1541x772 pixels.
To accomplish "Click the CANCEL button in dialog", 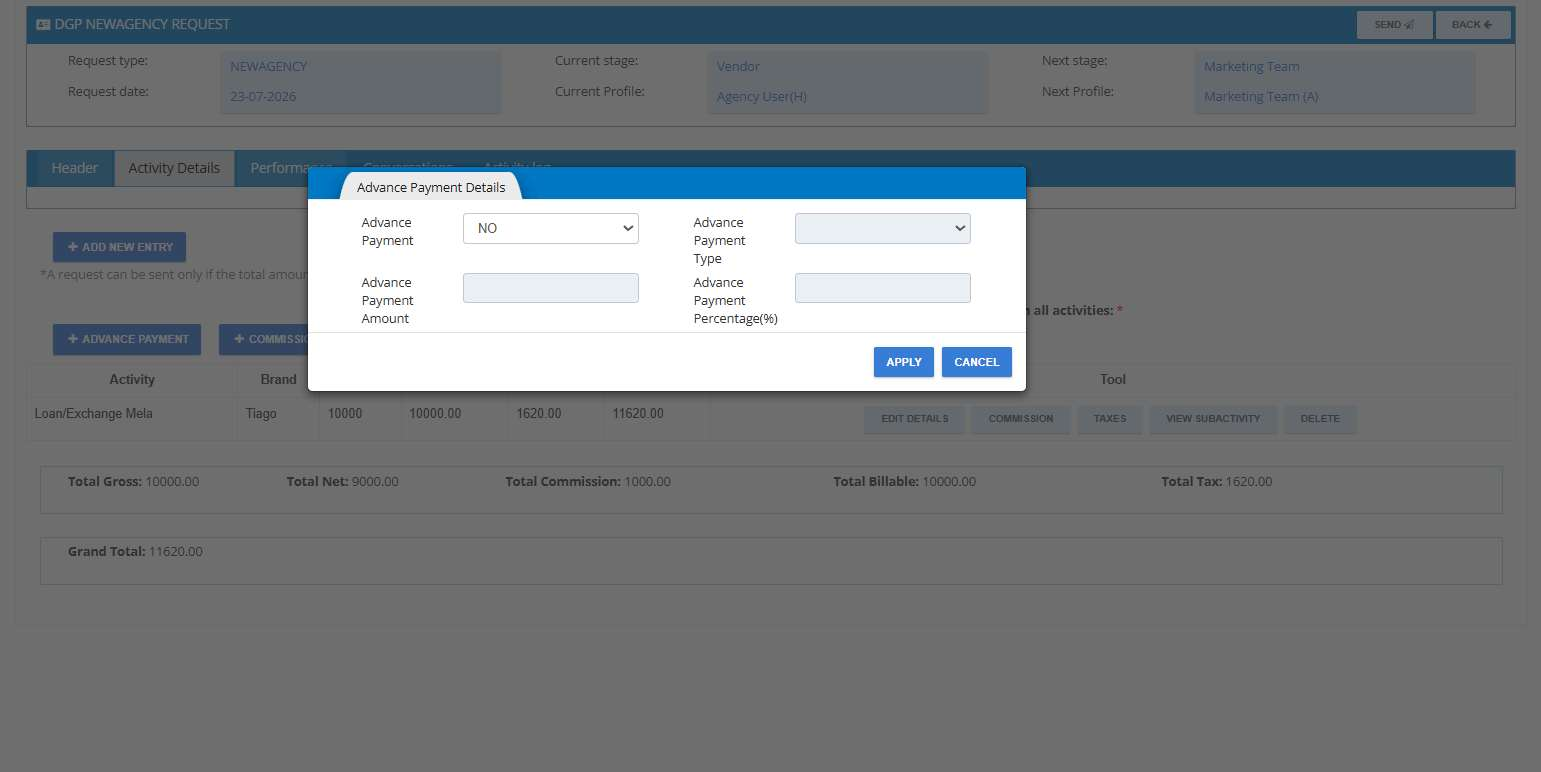I will click(977, 362).
